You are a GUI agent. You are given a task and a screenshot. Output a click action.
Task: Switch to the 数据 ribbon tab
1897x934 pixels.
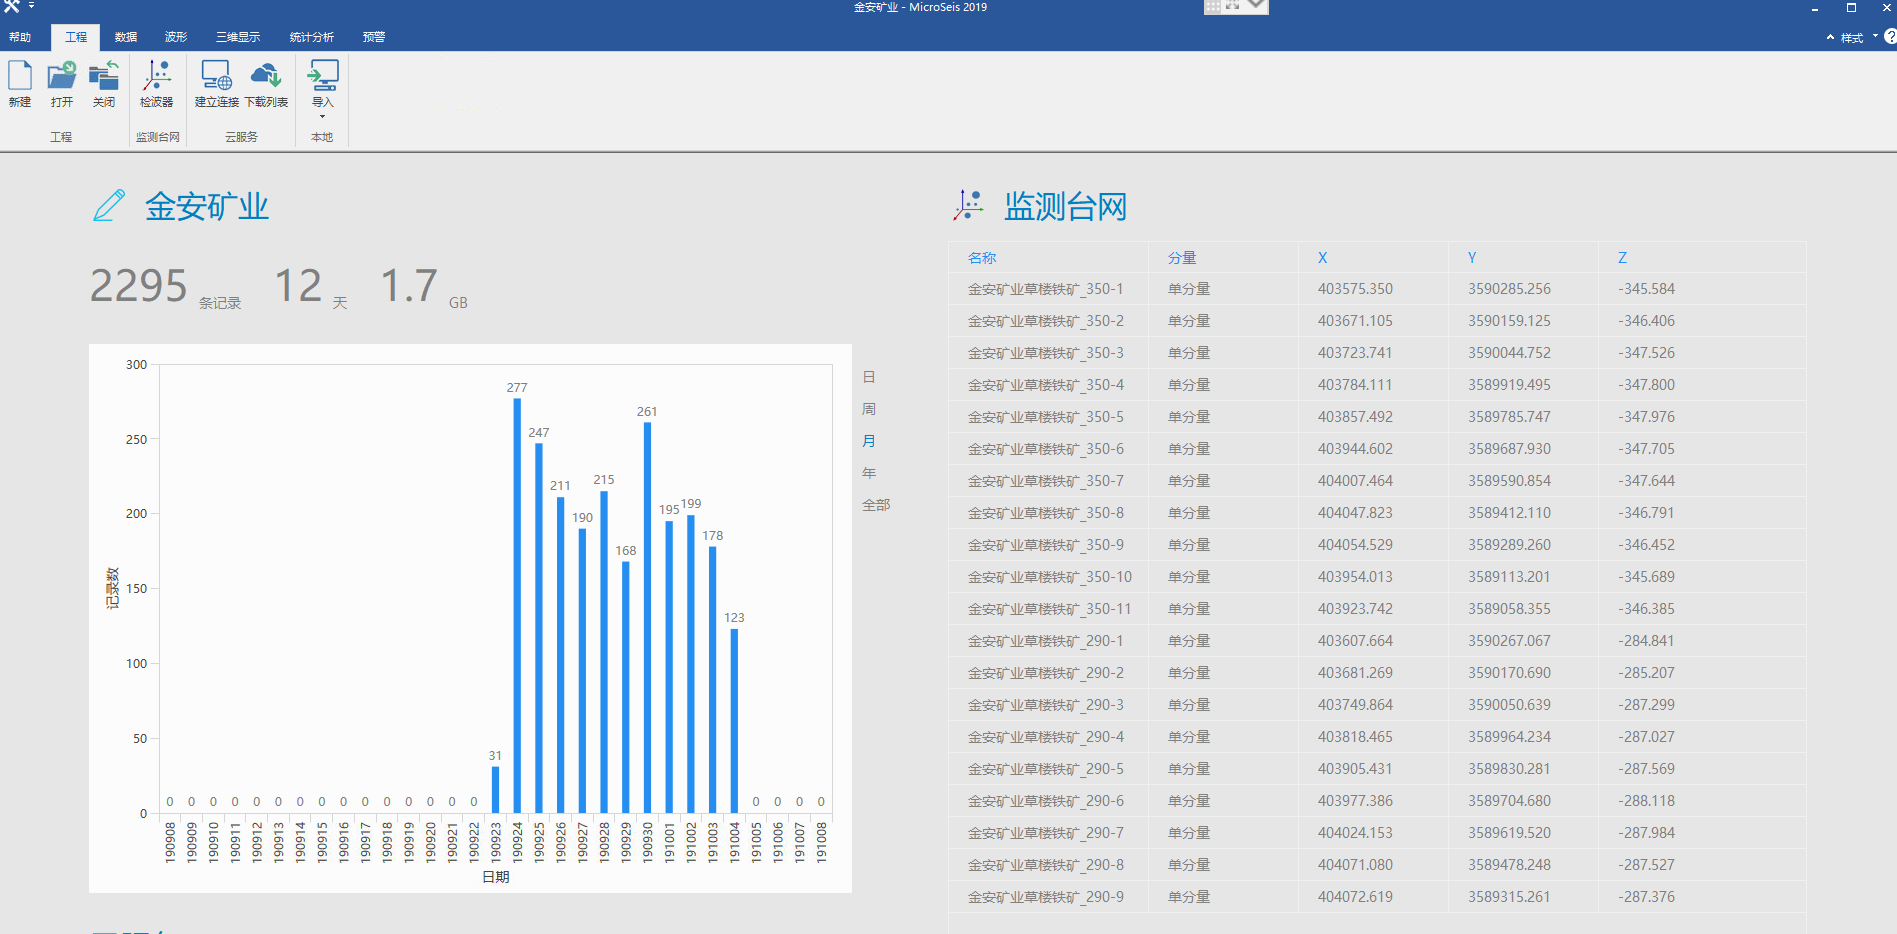[126, 37]
